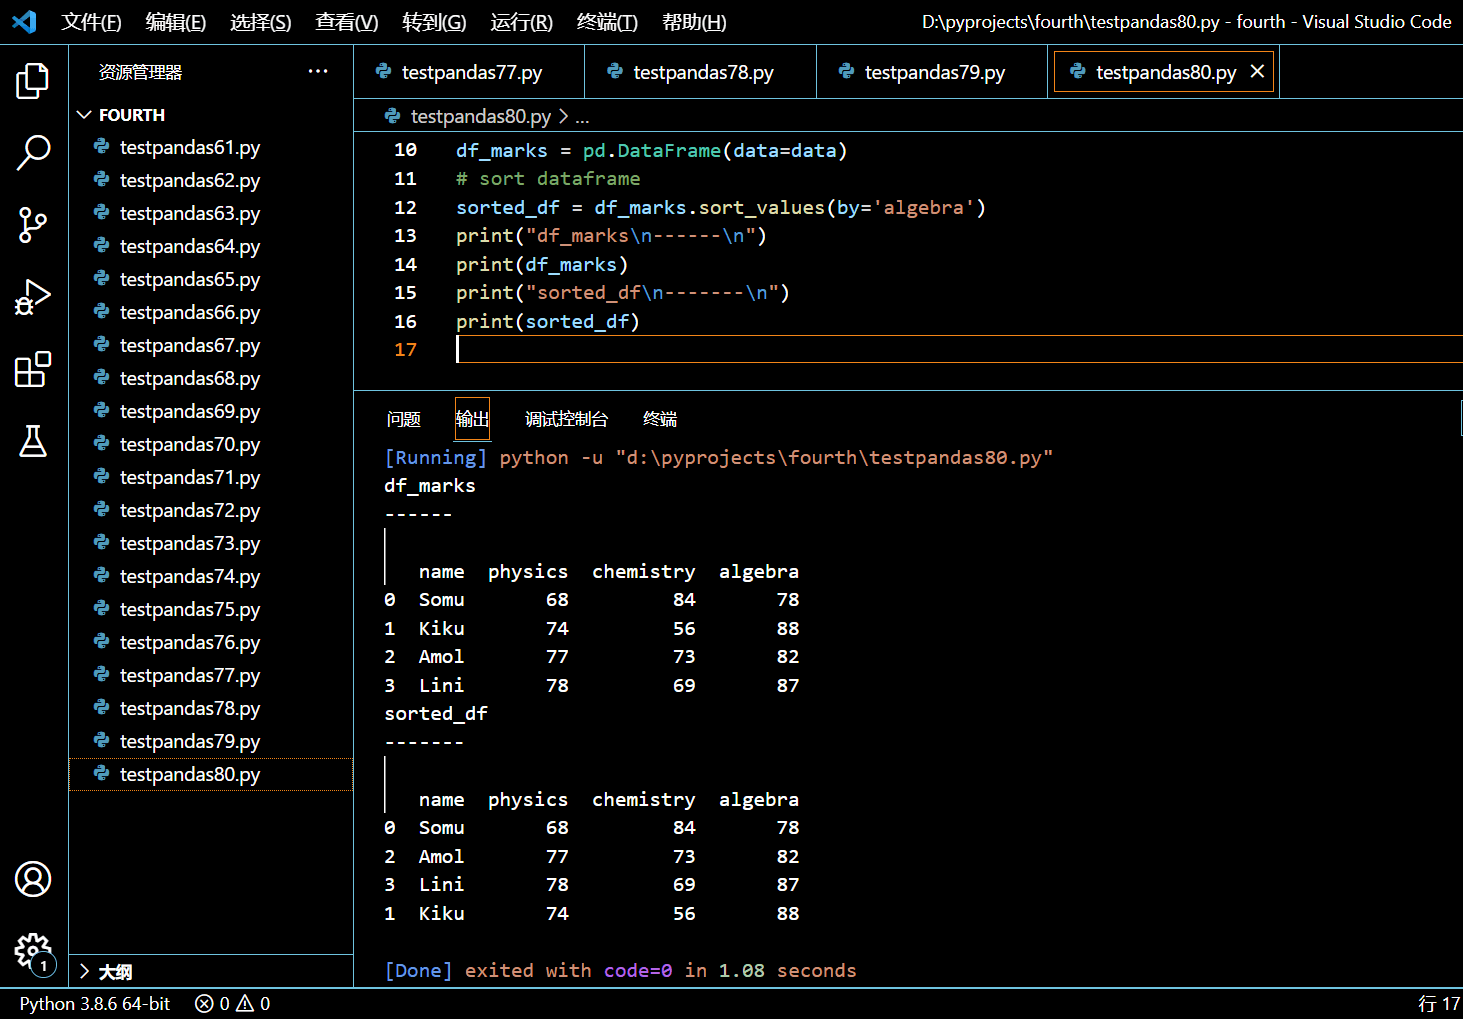This screenshot has width=1463, height=1019.
Task: Open testpandas62.py in explorer
Action: (210, 181)
